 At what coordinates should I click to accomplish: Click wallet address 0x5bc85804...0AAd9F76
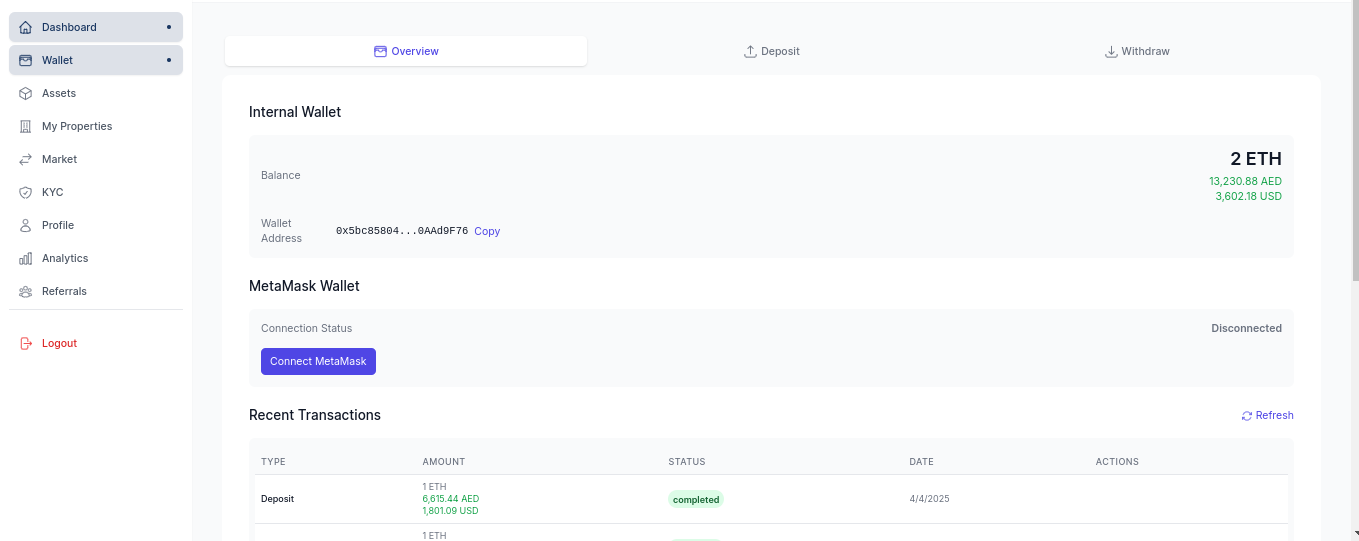tap(402, 231)
